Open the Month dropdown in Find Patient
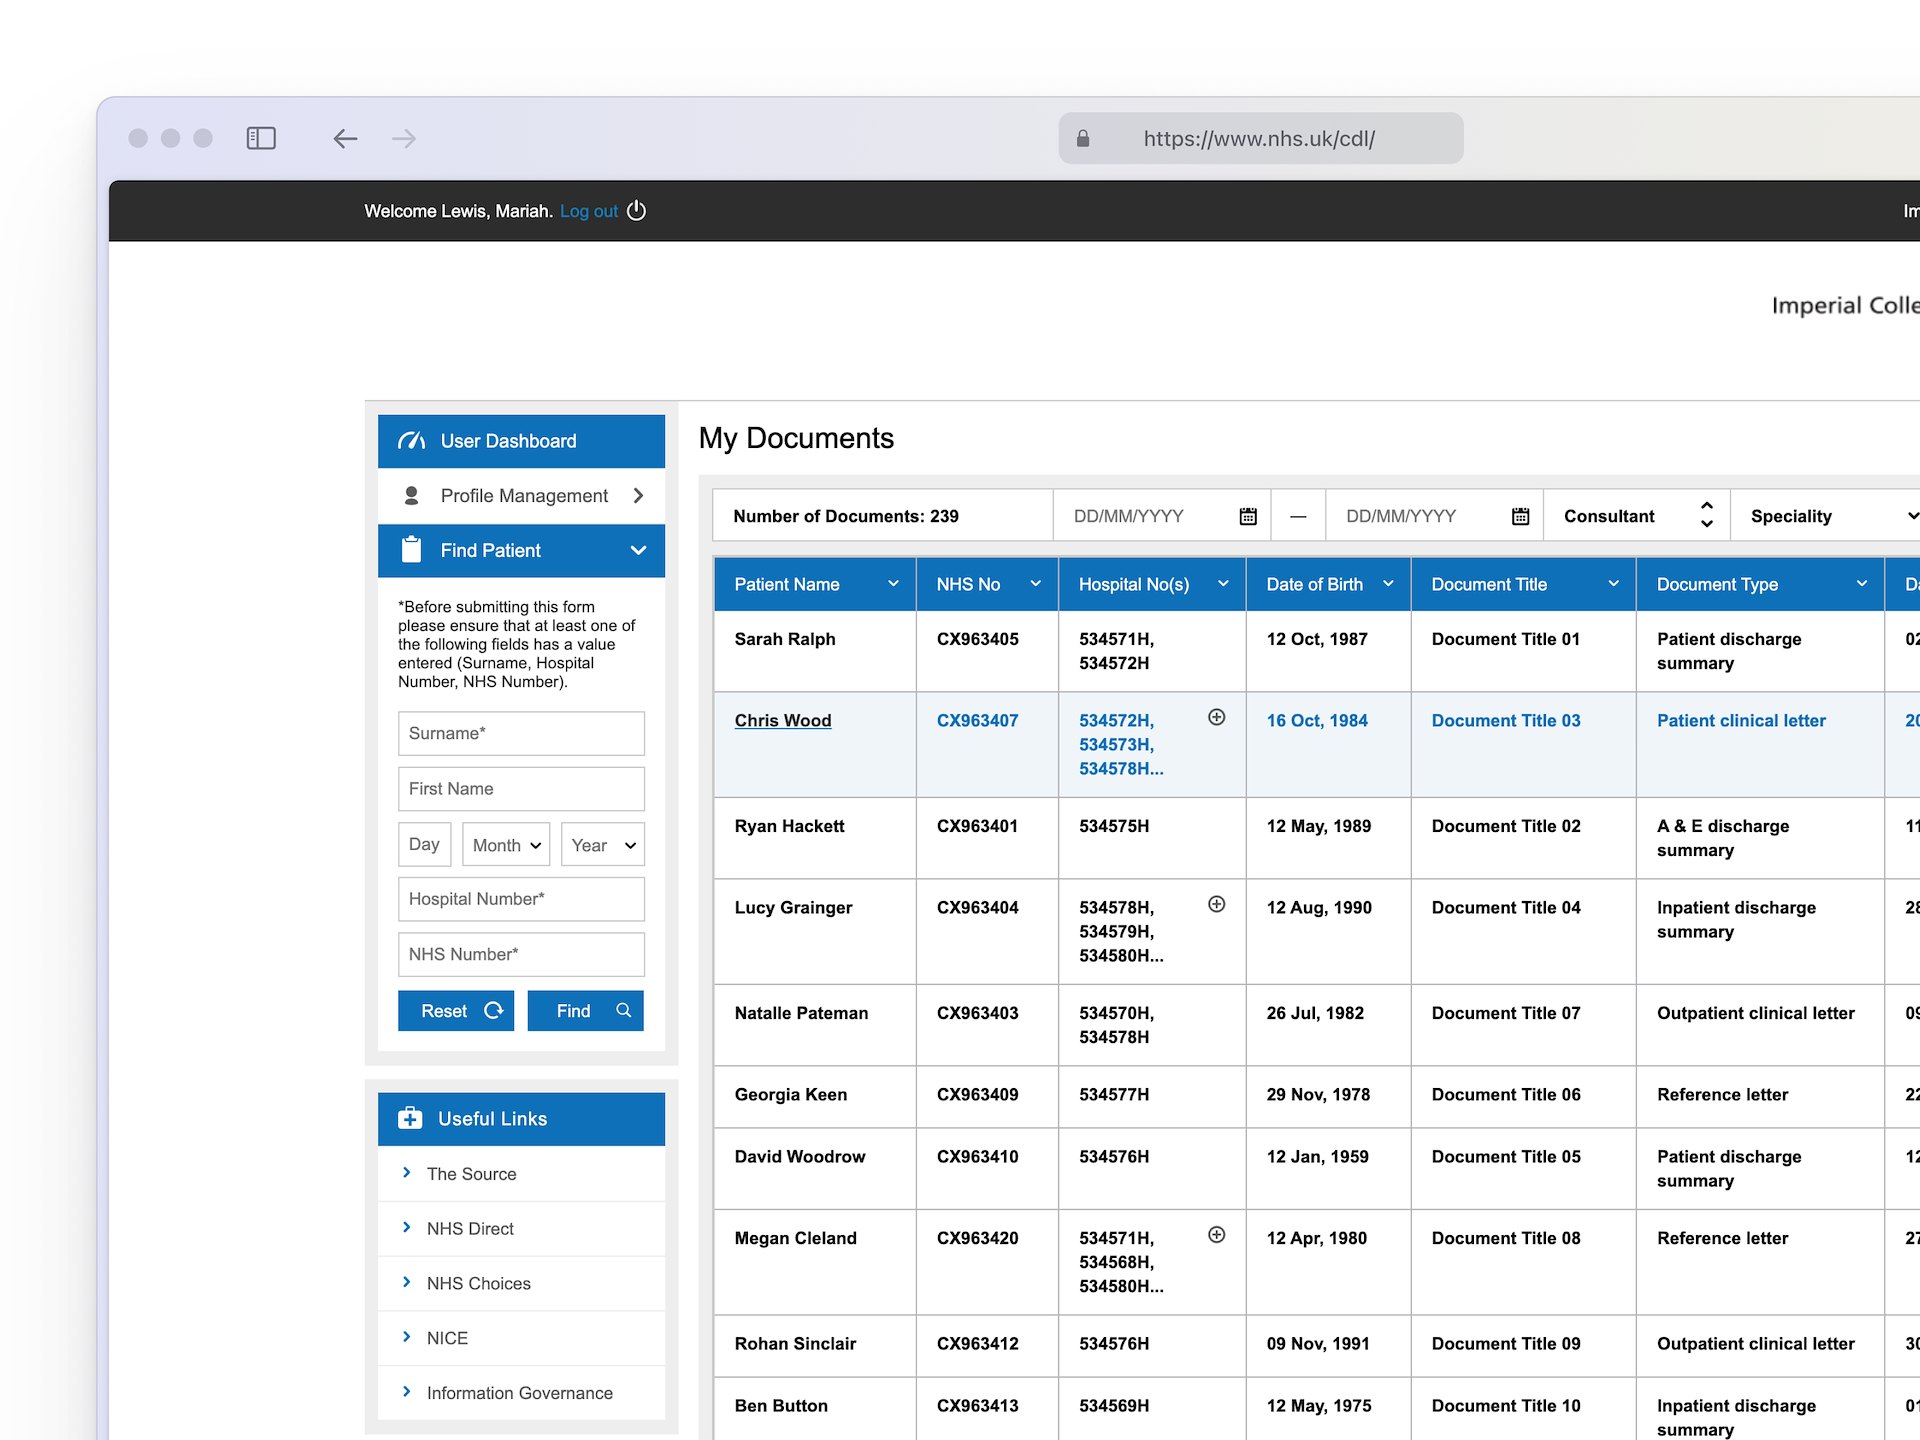Image resolution: width=1920 pixels, height=1440 pixels. (x=506, y=845)
